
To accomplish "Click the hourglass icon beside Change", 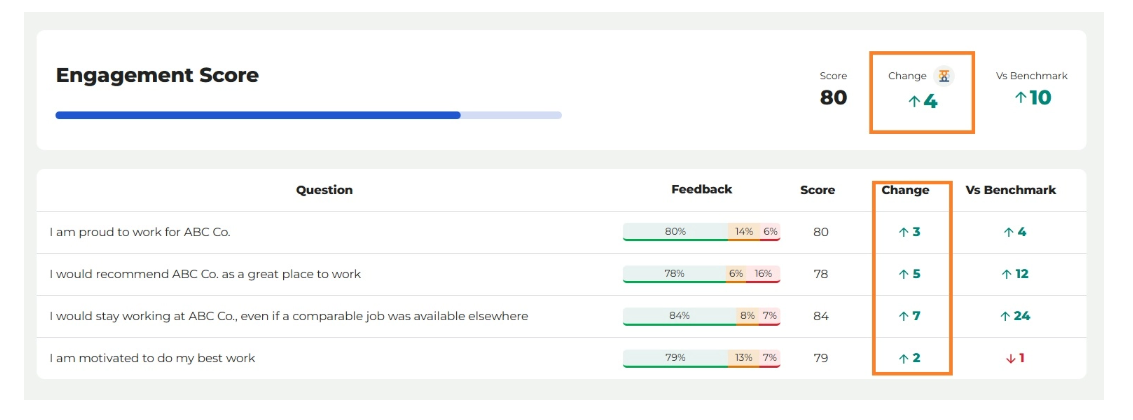I will click(x=943, y=75).
